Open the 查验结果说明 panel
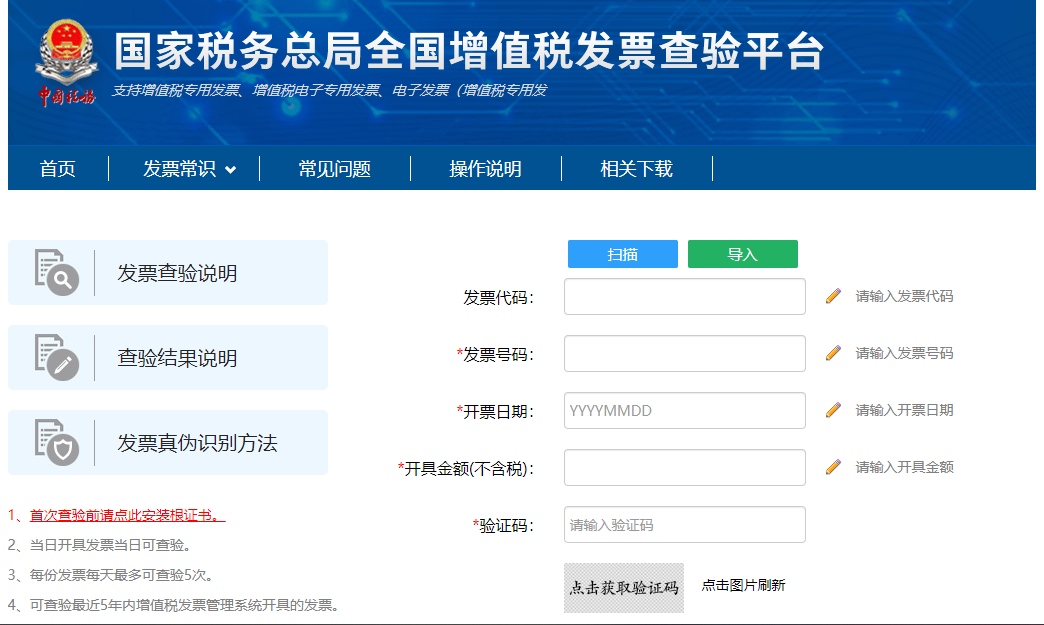1044x625 pixels. (x=168, y=357)
